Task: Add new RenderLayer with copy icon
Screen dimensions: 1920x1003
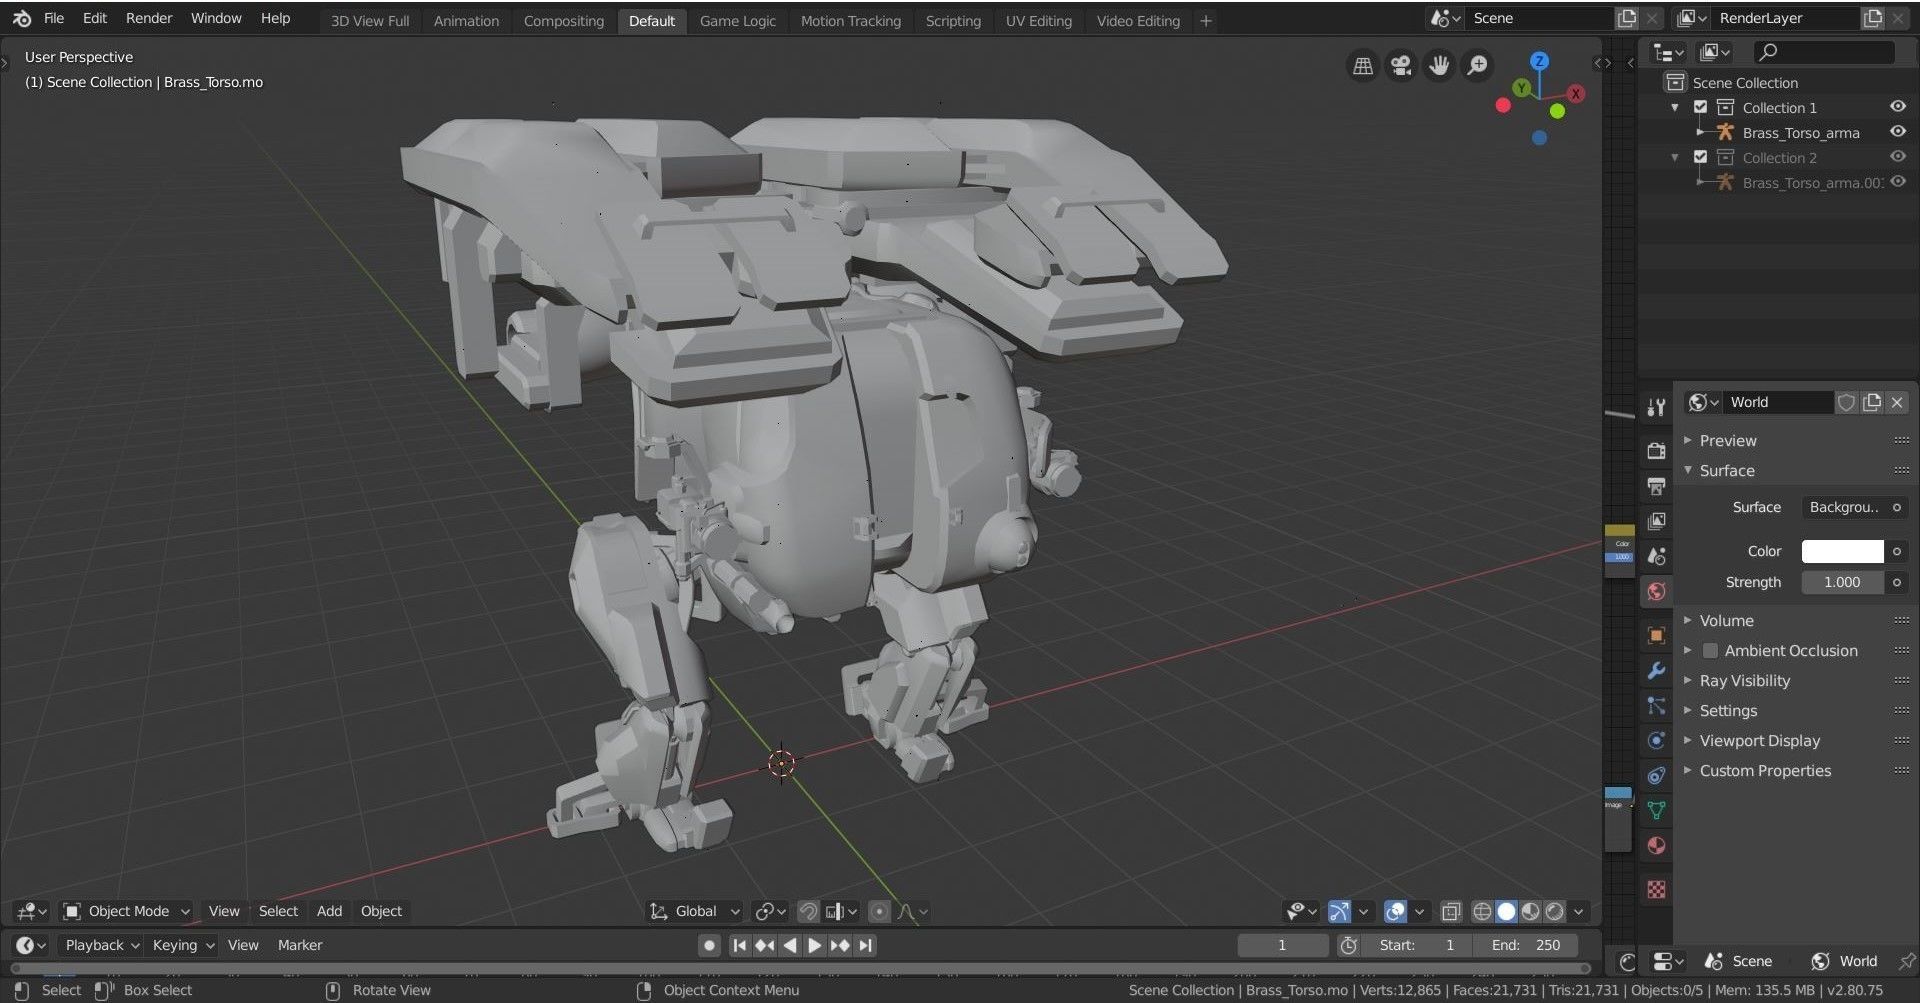Action: (1872, 18)
